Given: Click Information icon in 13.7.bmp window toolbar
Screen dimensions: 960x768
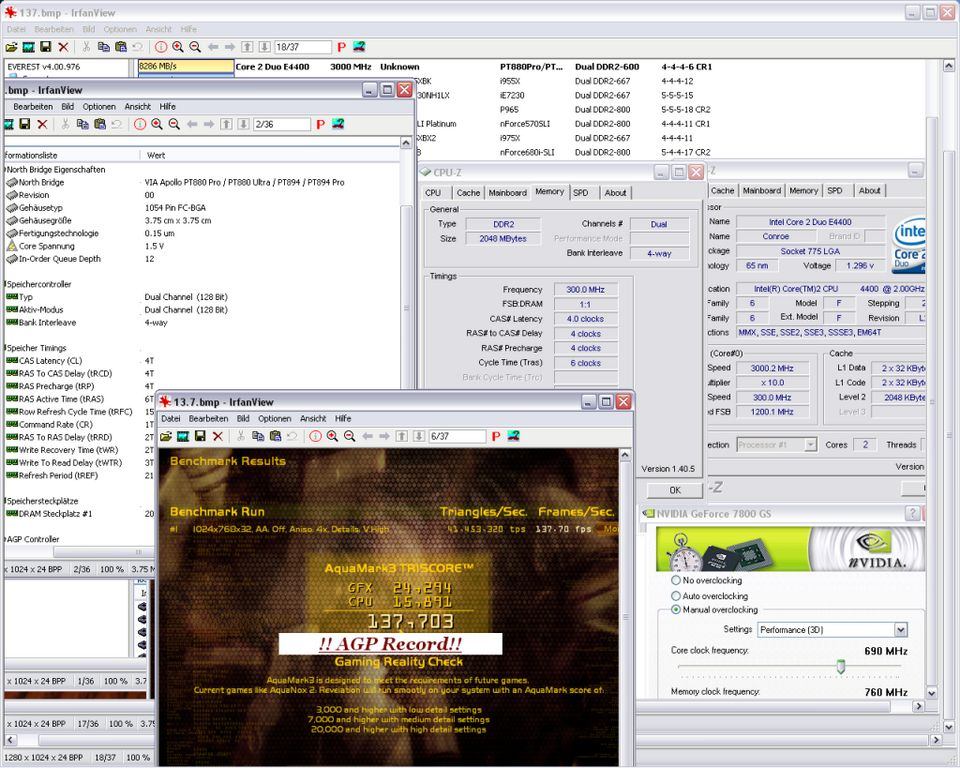Looking at the screenshot, I should pyautogui.click(x=315, y=436).
